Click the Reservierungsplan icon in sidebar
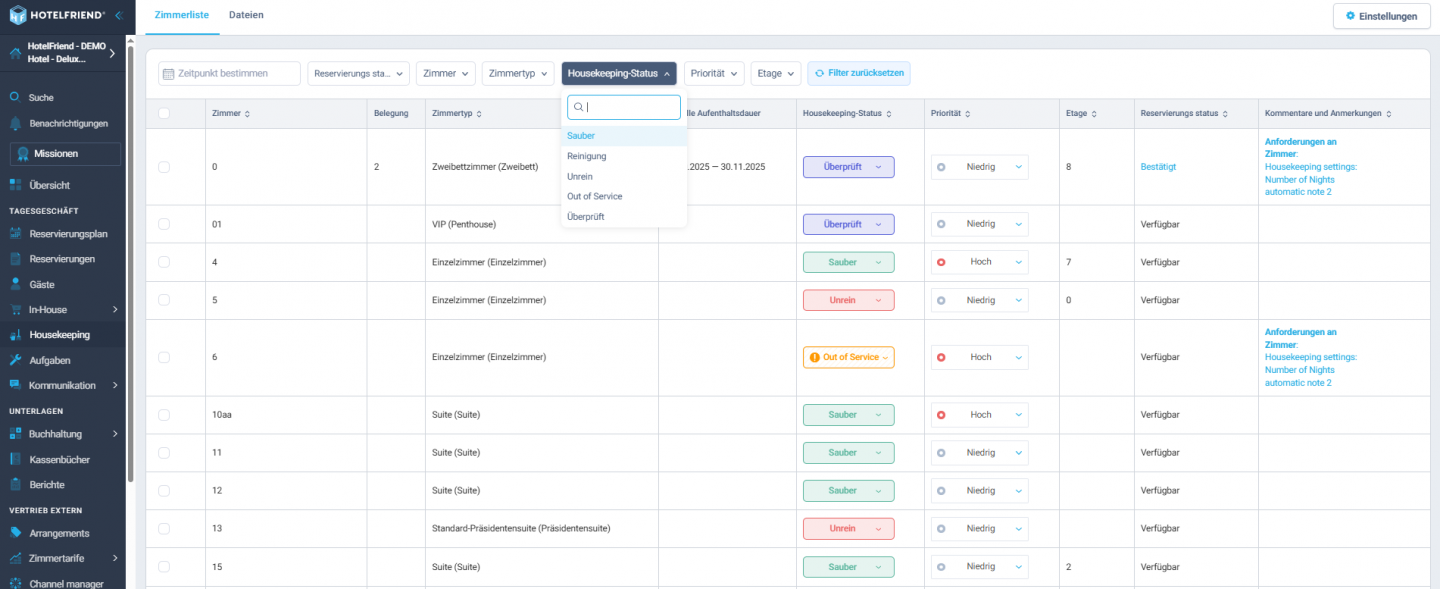Screen dimensions: 1440x589 15,234
